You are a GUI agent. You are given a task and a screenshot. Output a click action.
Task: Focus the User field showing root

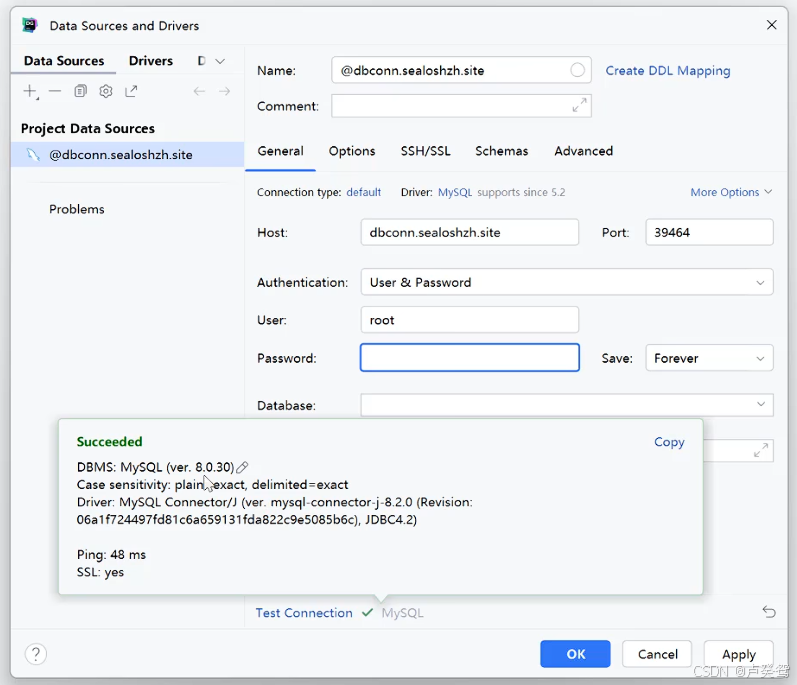[x=470, y=320]
